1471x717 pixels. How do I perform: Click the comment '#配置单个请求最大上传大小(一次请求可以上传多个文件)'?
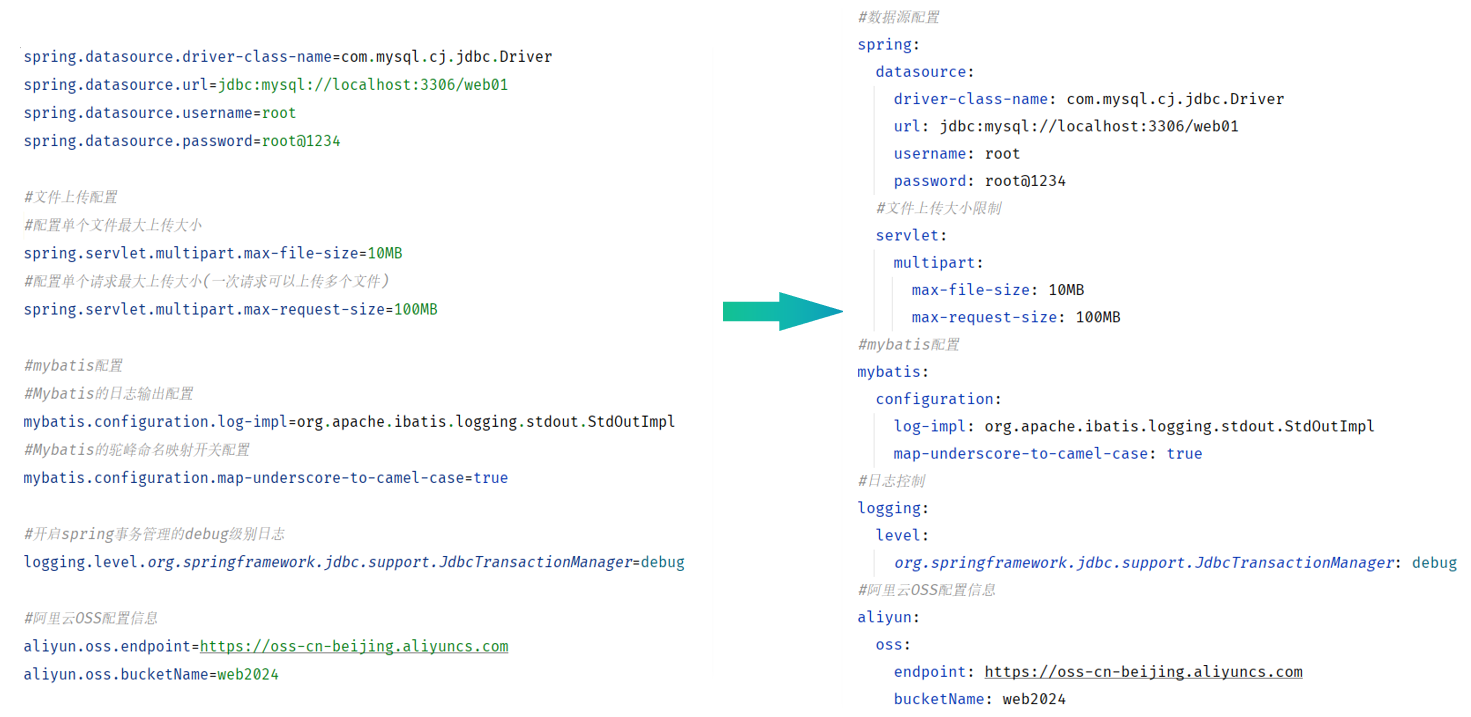coord(207,281)
